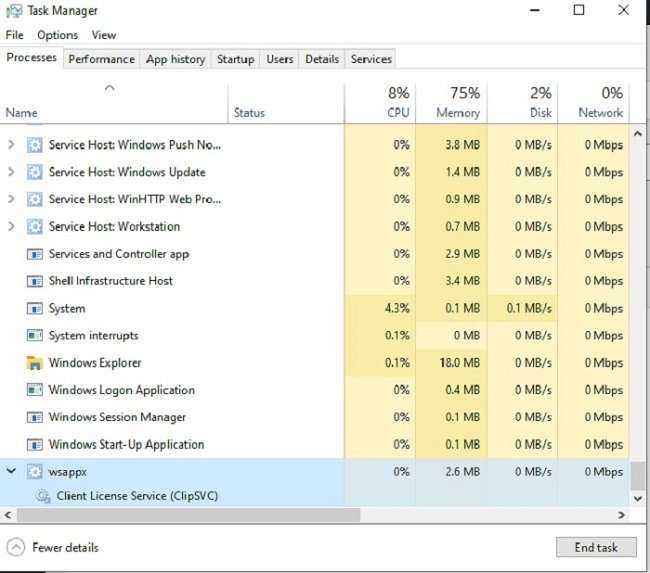The width and height of the screenshot is (650, 573).
Task: Collapse the wsappx process group
Action: coord(11,471)
